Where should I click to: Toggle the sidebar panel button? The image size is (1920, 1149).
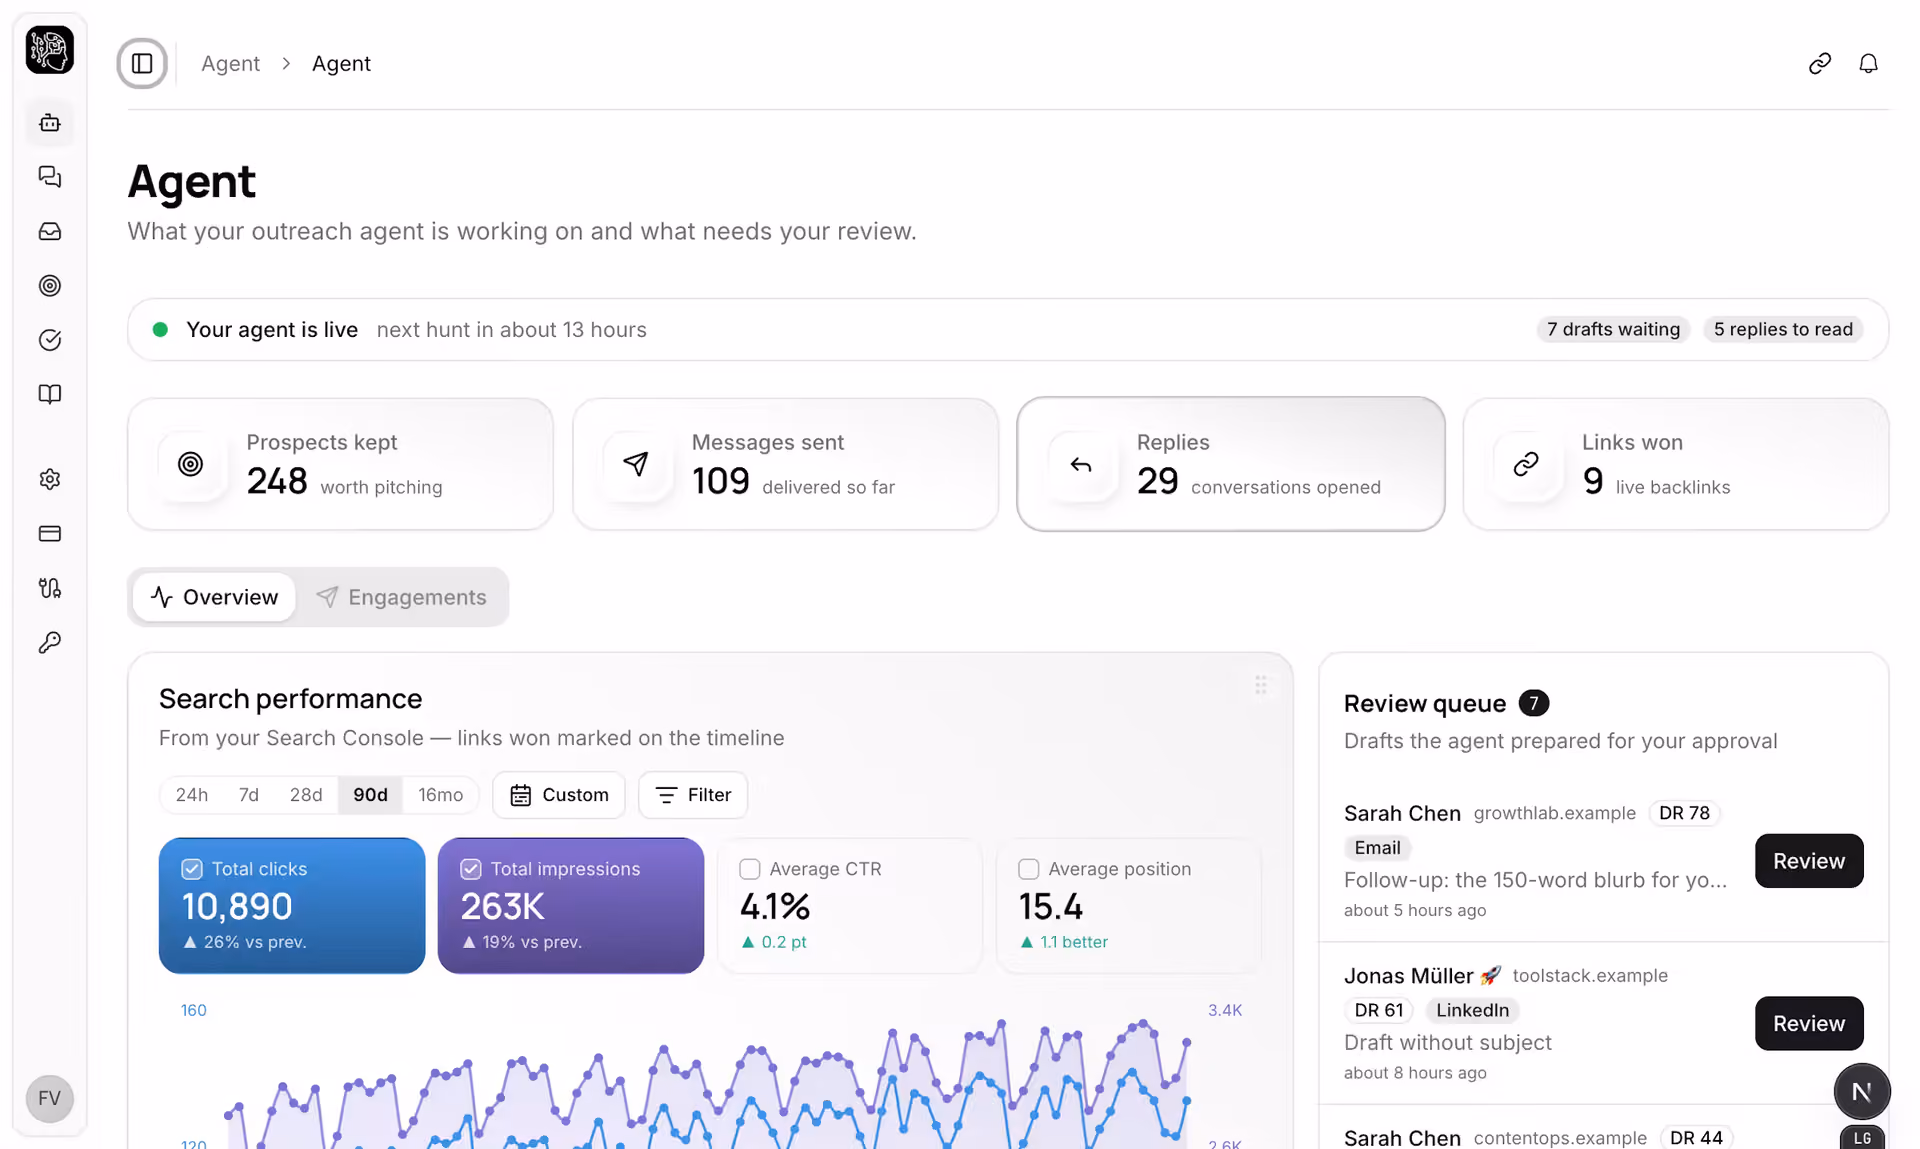(x=142, y=64)
